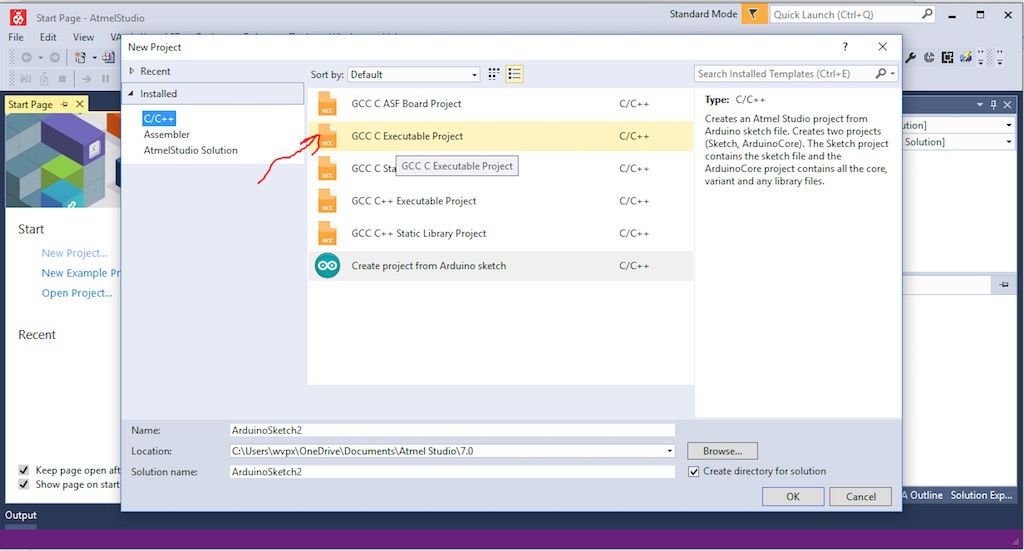Select Assembler in the template tree

(167, 134)
